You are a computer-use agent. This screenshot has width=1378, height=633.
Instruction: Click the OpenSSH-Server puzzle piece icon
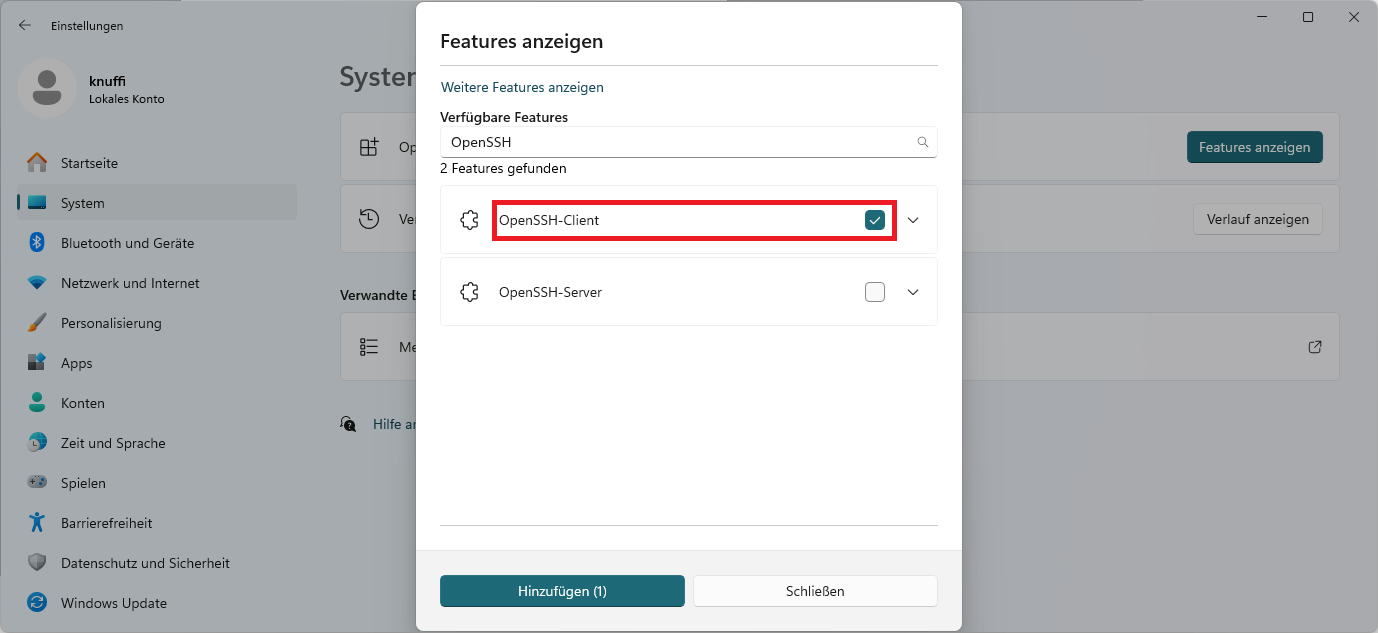468,291
